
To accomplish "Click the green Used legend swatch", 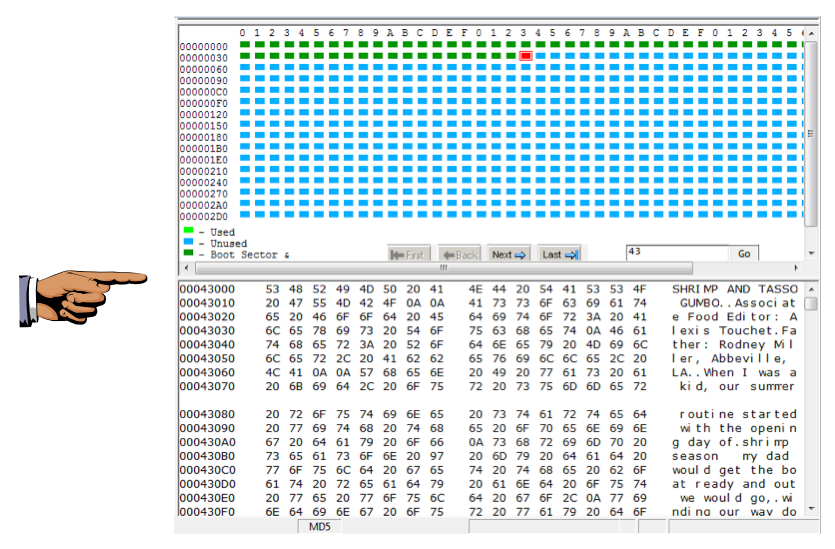I will coord(188,230).
